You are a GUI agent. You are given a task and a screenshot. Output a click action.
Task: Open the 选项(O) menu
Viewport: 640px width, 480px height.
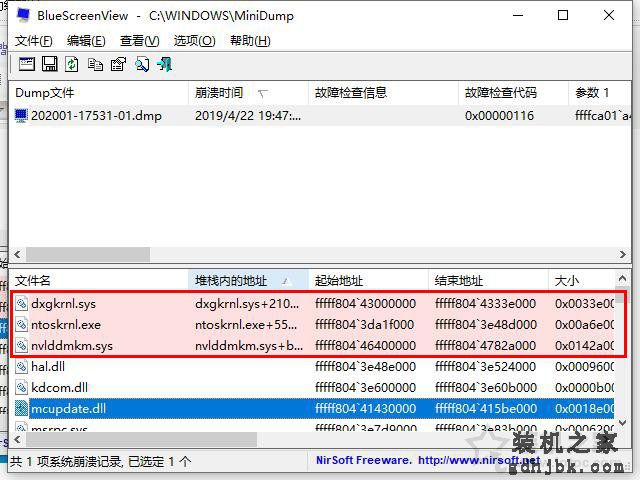point(194,41)
